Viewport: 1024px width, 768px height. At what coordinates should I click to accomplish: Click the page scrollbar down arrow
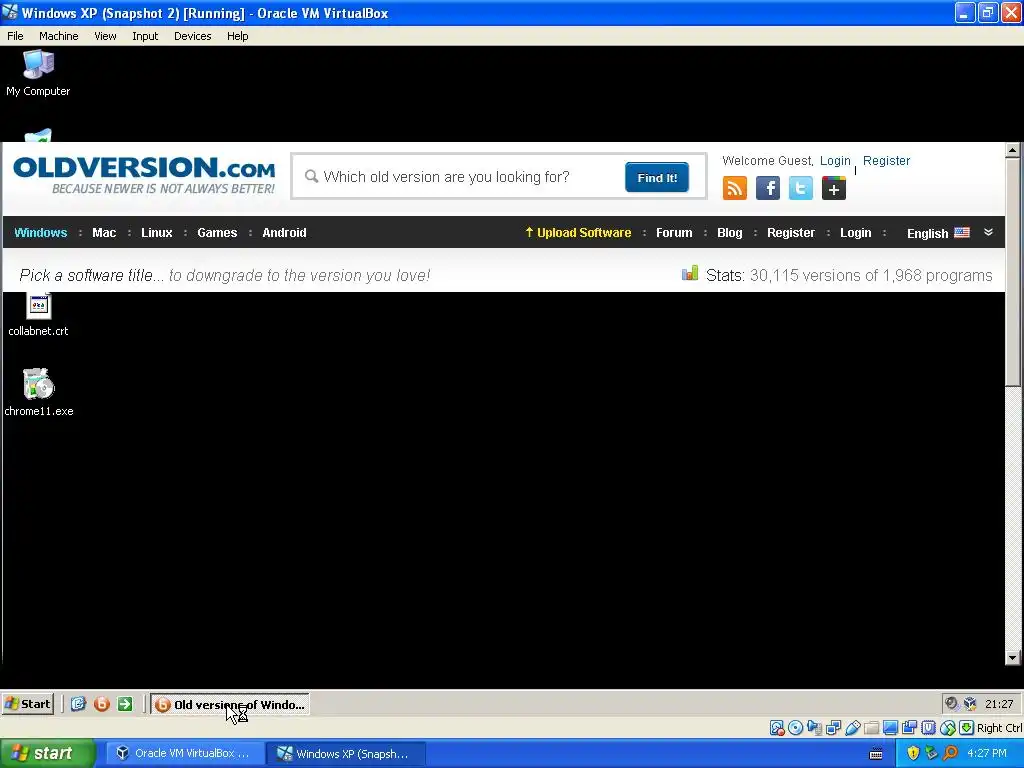click(1012, 658)
